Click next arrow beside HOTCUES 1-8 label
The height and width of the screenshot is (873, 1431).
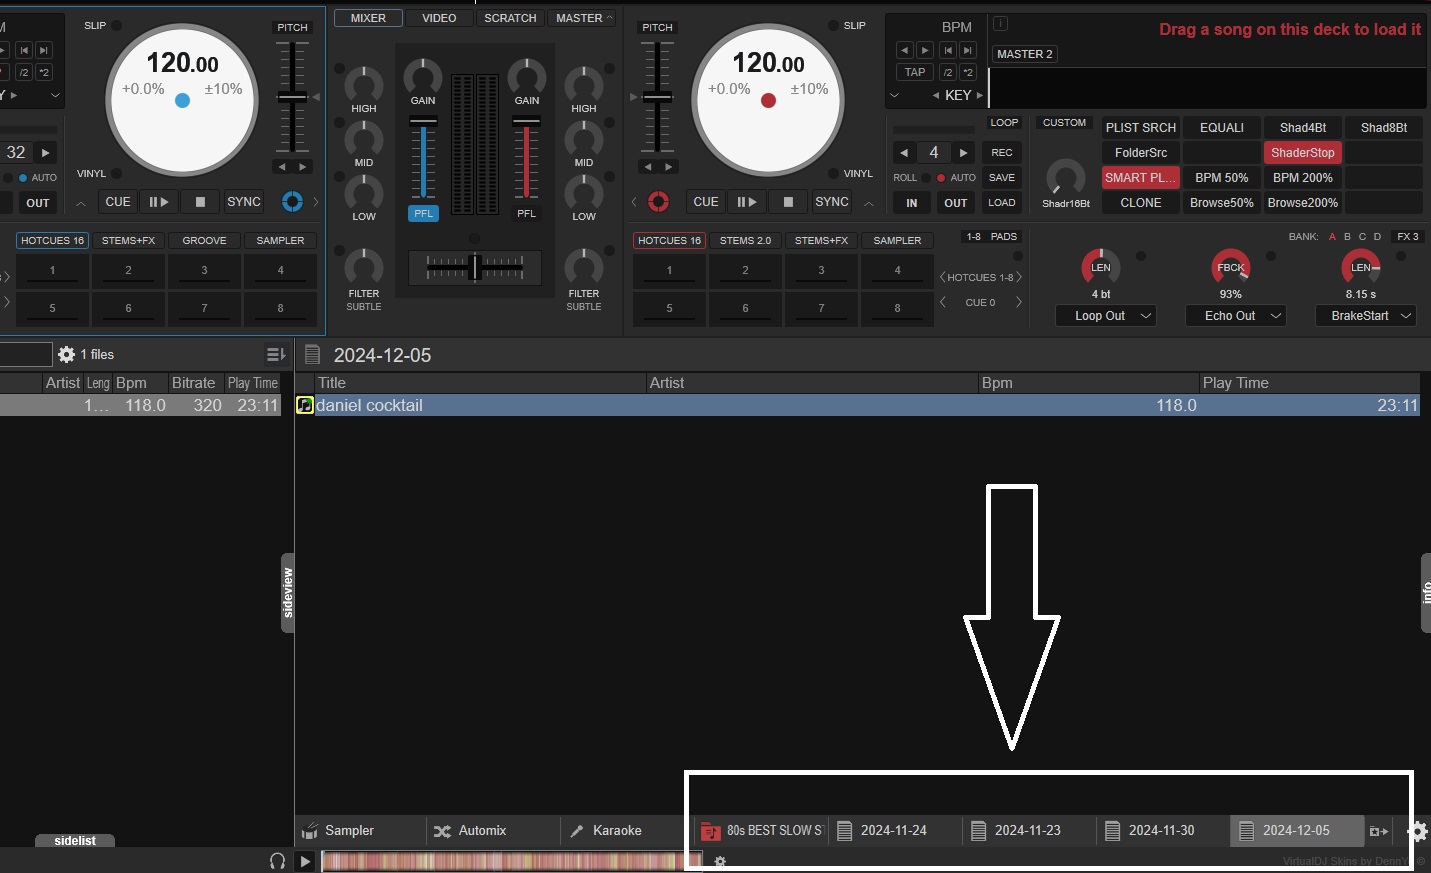tap(1019, 277)
